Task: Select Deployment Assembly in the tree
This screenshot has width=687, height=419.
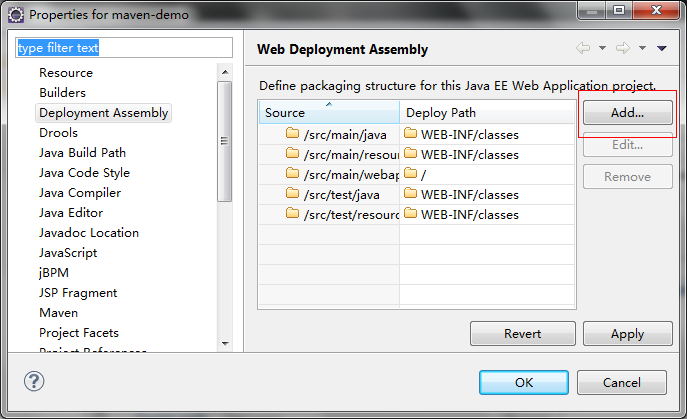Action: click(103, 113)
